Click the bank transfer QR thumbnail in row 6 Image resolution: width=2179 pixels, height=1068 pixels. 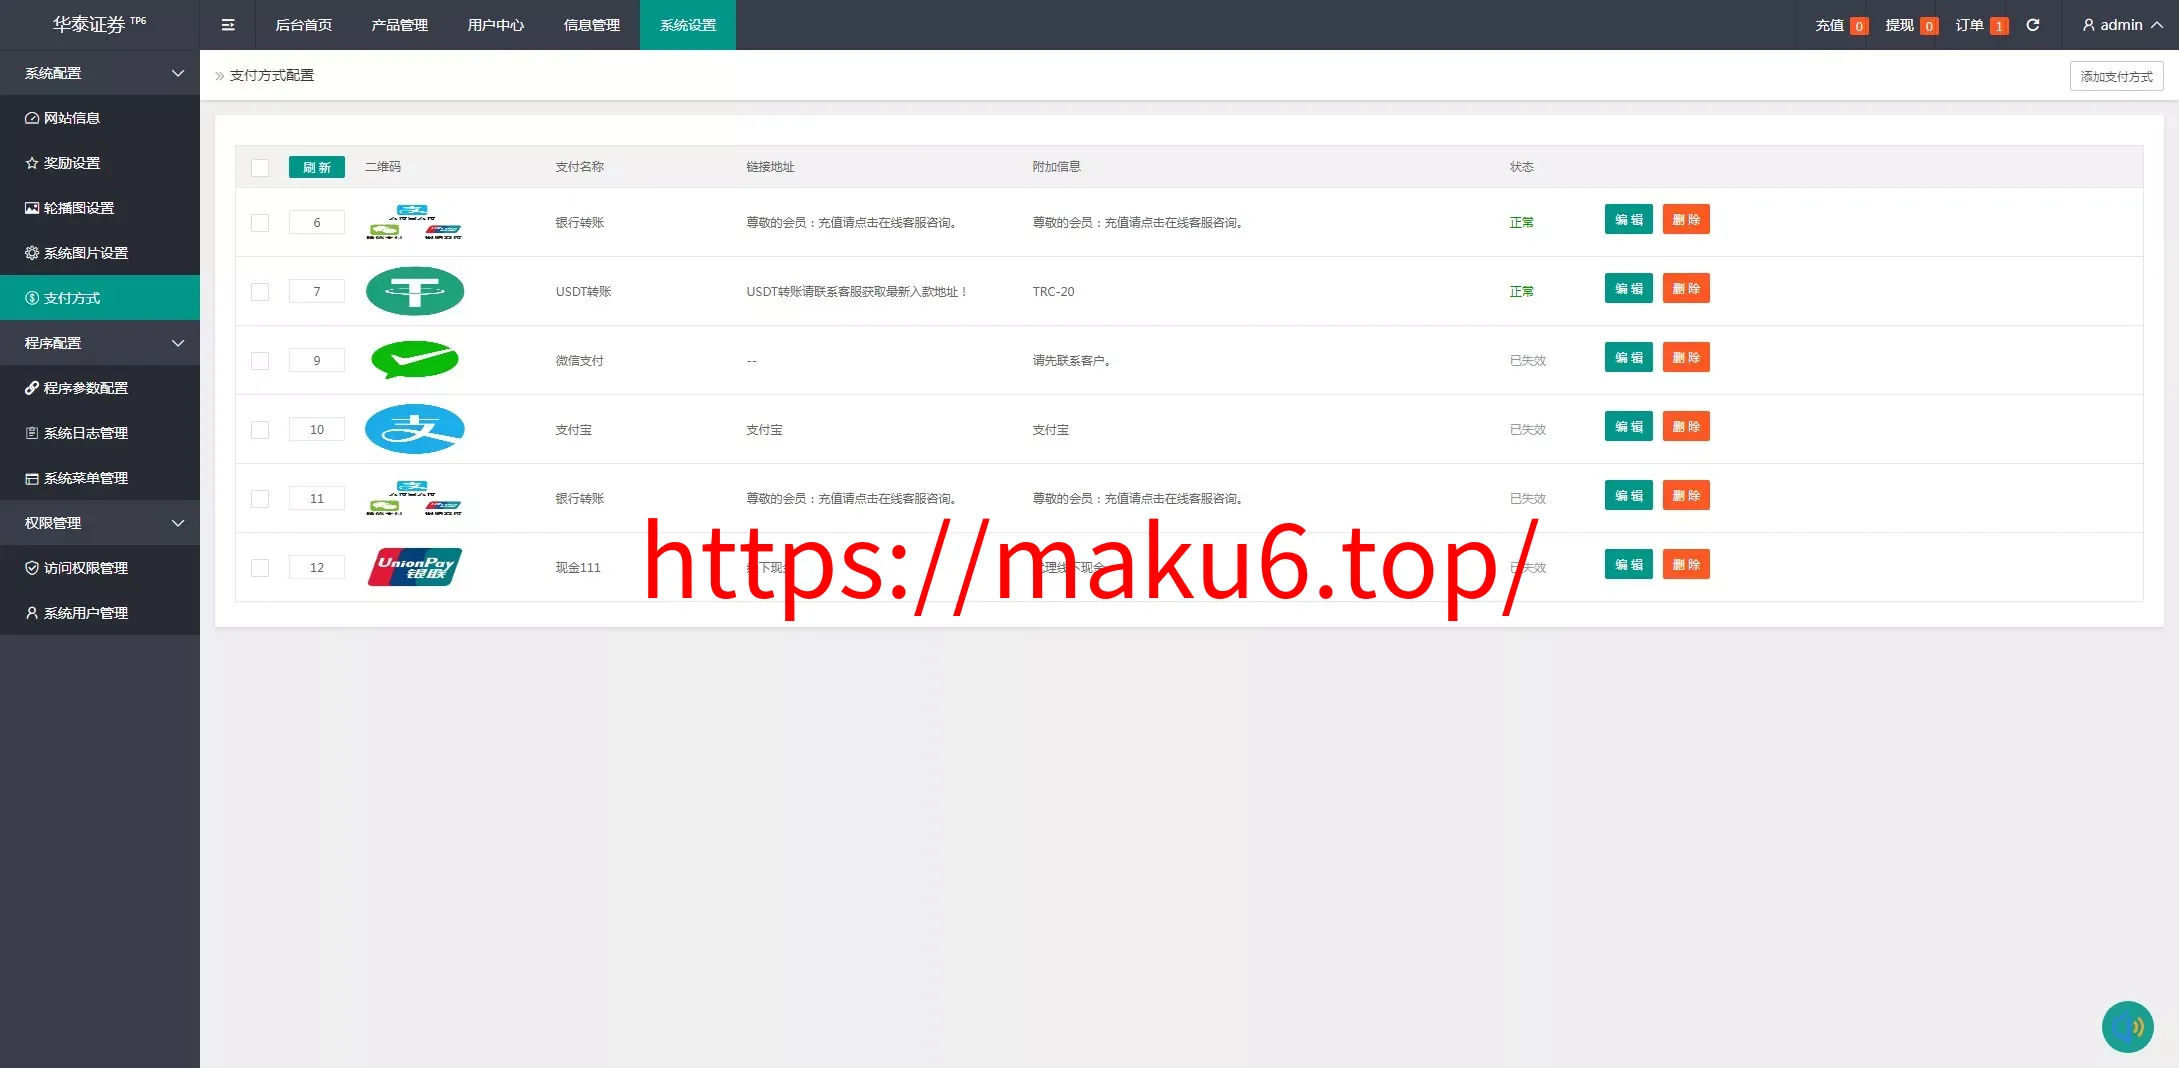(x=414, y=222)
